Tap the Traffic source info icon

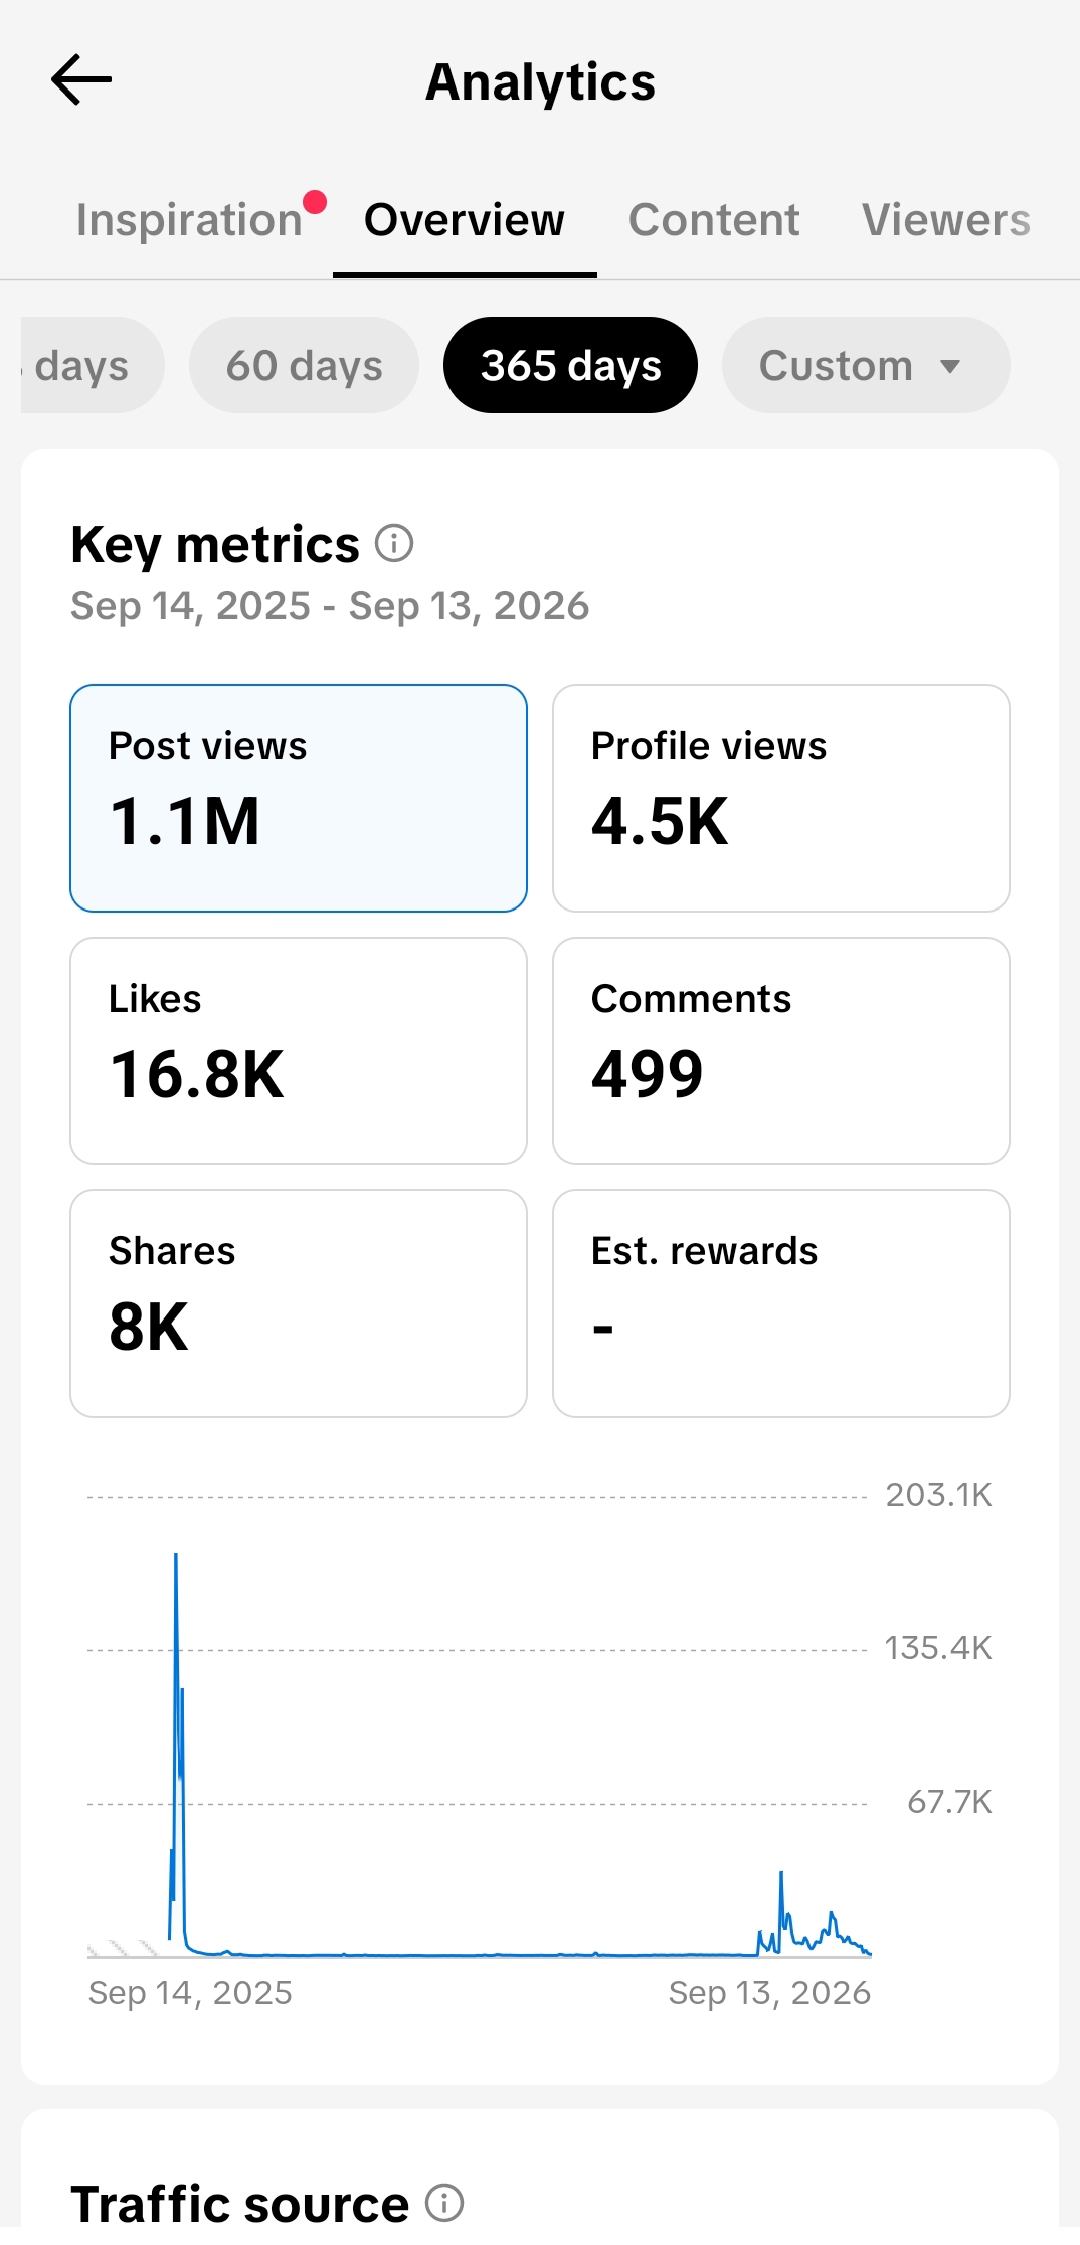click(x=444, y=2203)
